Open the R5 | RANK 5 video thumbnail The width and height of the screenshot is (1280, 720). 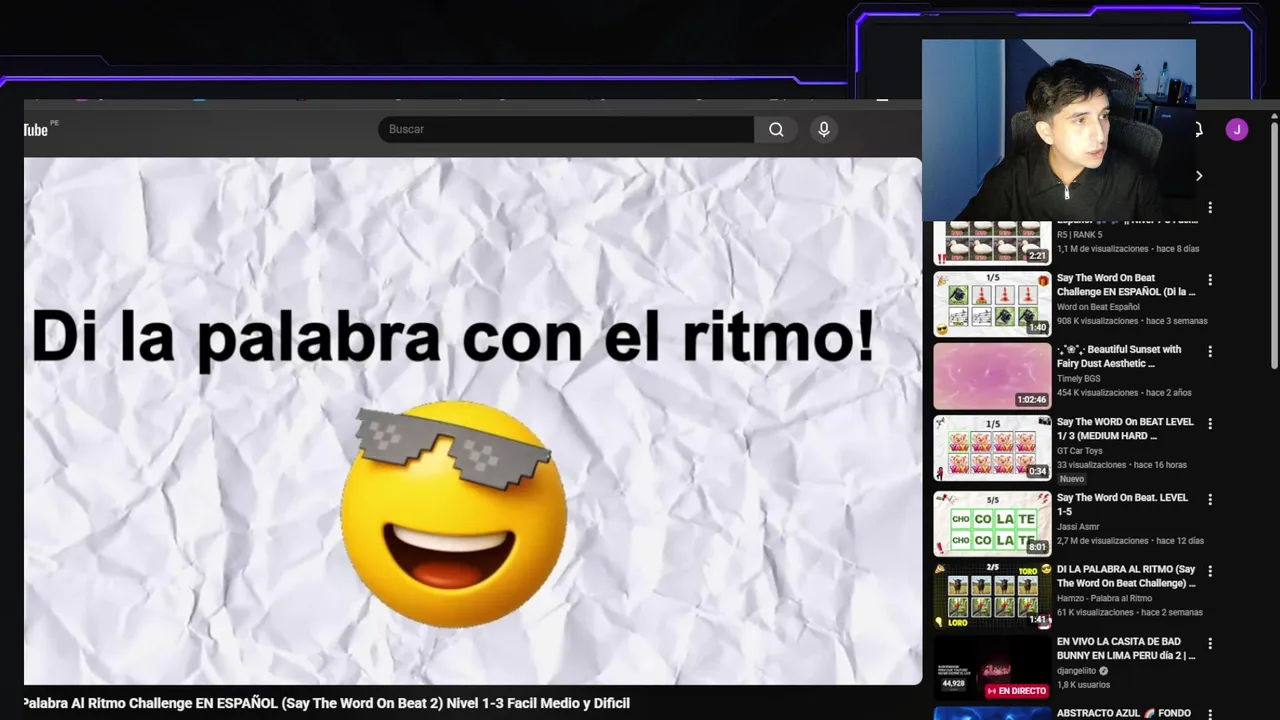coord(992,242)
